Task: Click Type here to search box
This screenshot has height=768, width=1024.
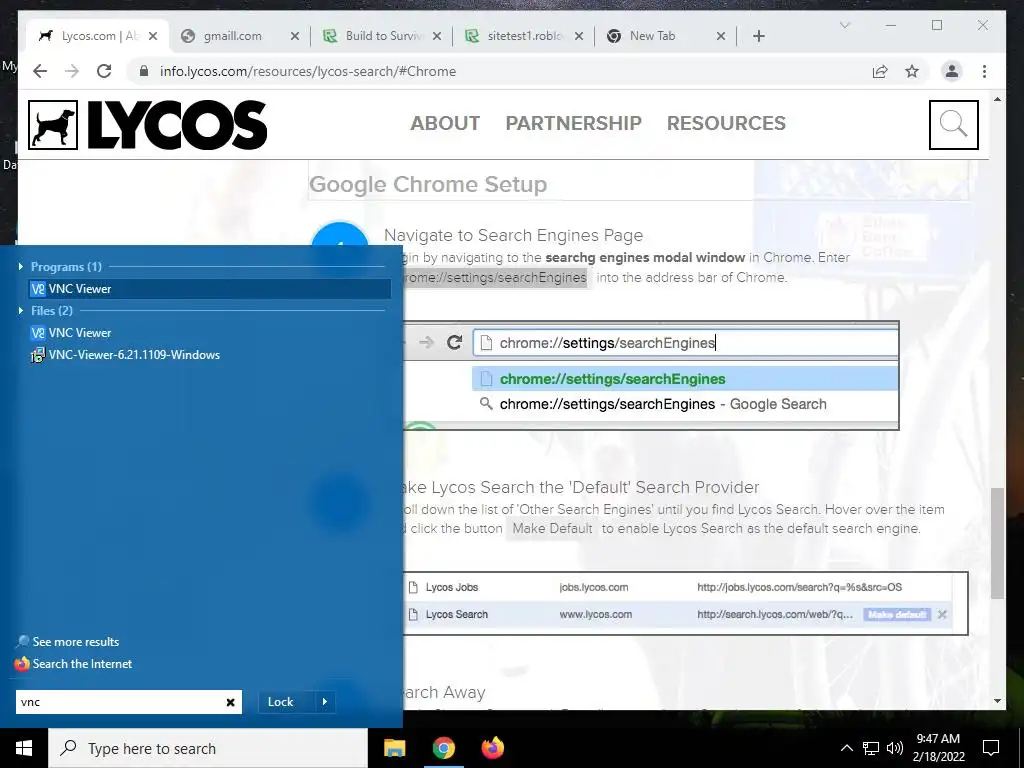Action: (208, 748)
